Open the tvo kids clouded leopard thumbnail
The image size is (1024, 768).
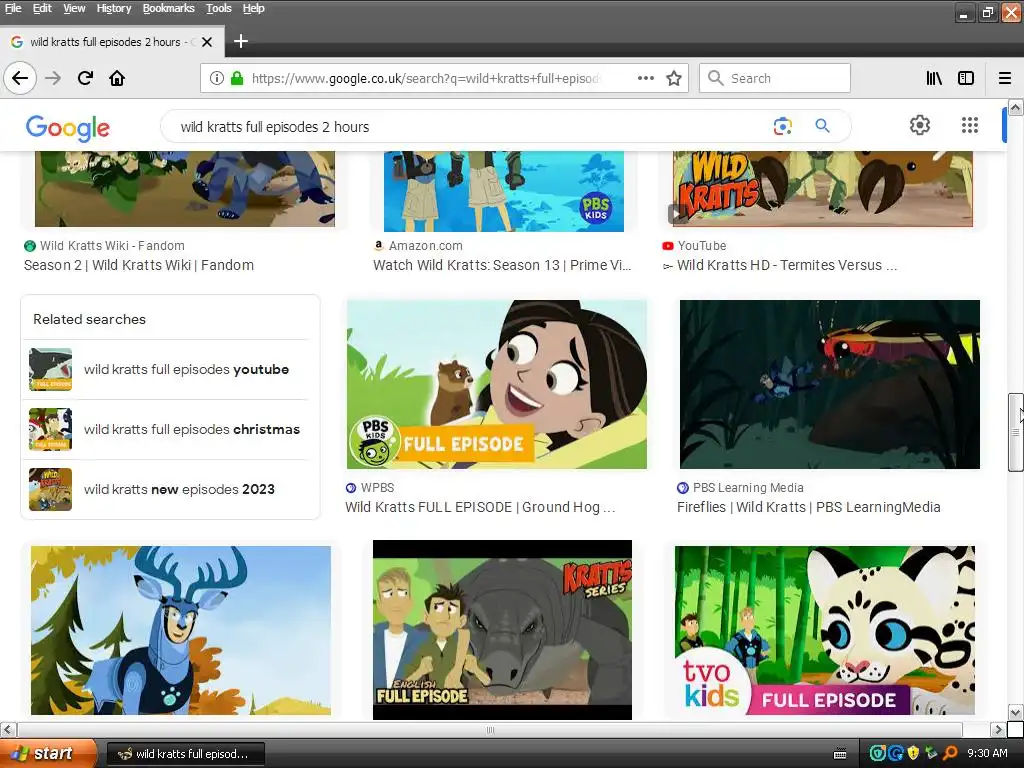pyautogui.click(x=825, y=630)
